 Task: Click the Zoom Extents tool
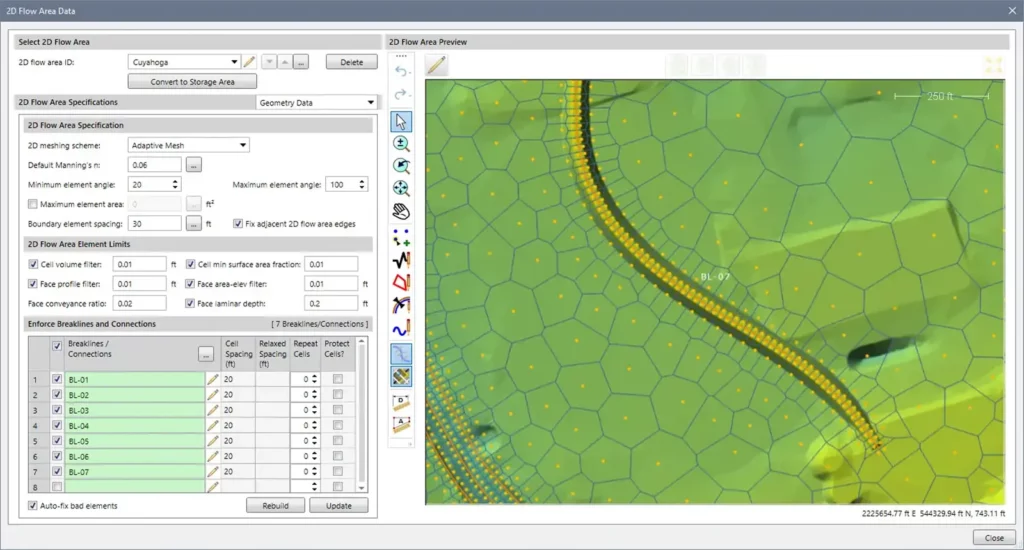tap(402, 188)
